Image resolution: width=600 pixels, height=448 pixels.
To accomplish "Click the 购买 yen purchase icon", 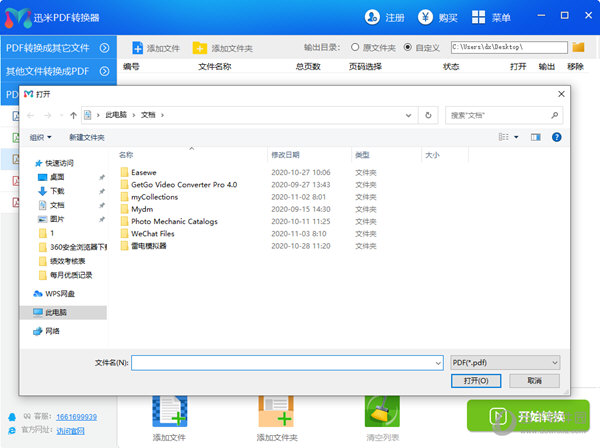I will tap(425, 17).
